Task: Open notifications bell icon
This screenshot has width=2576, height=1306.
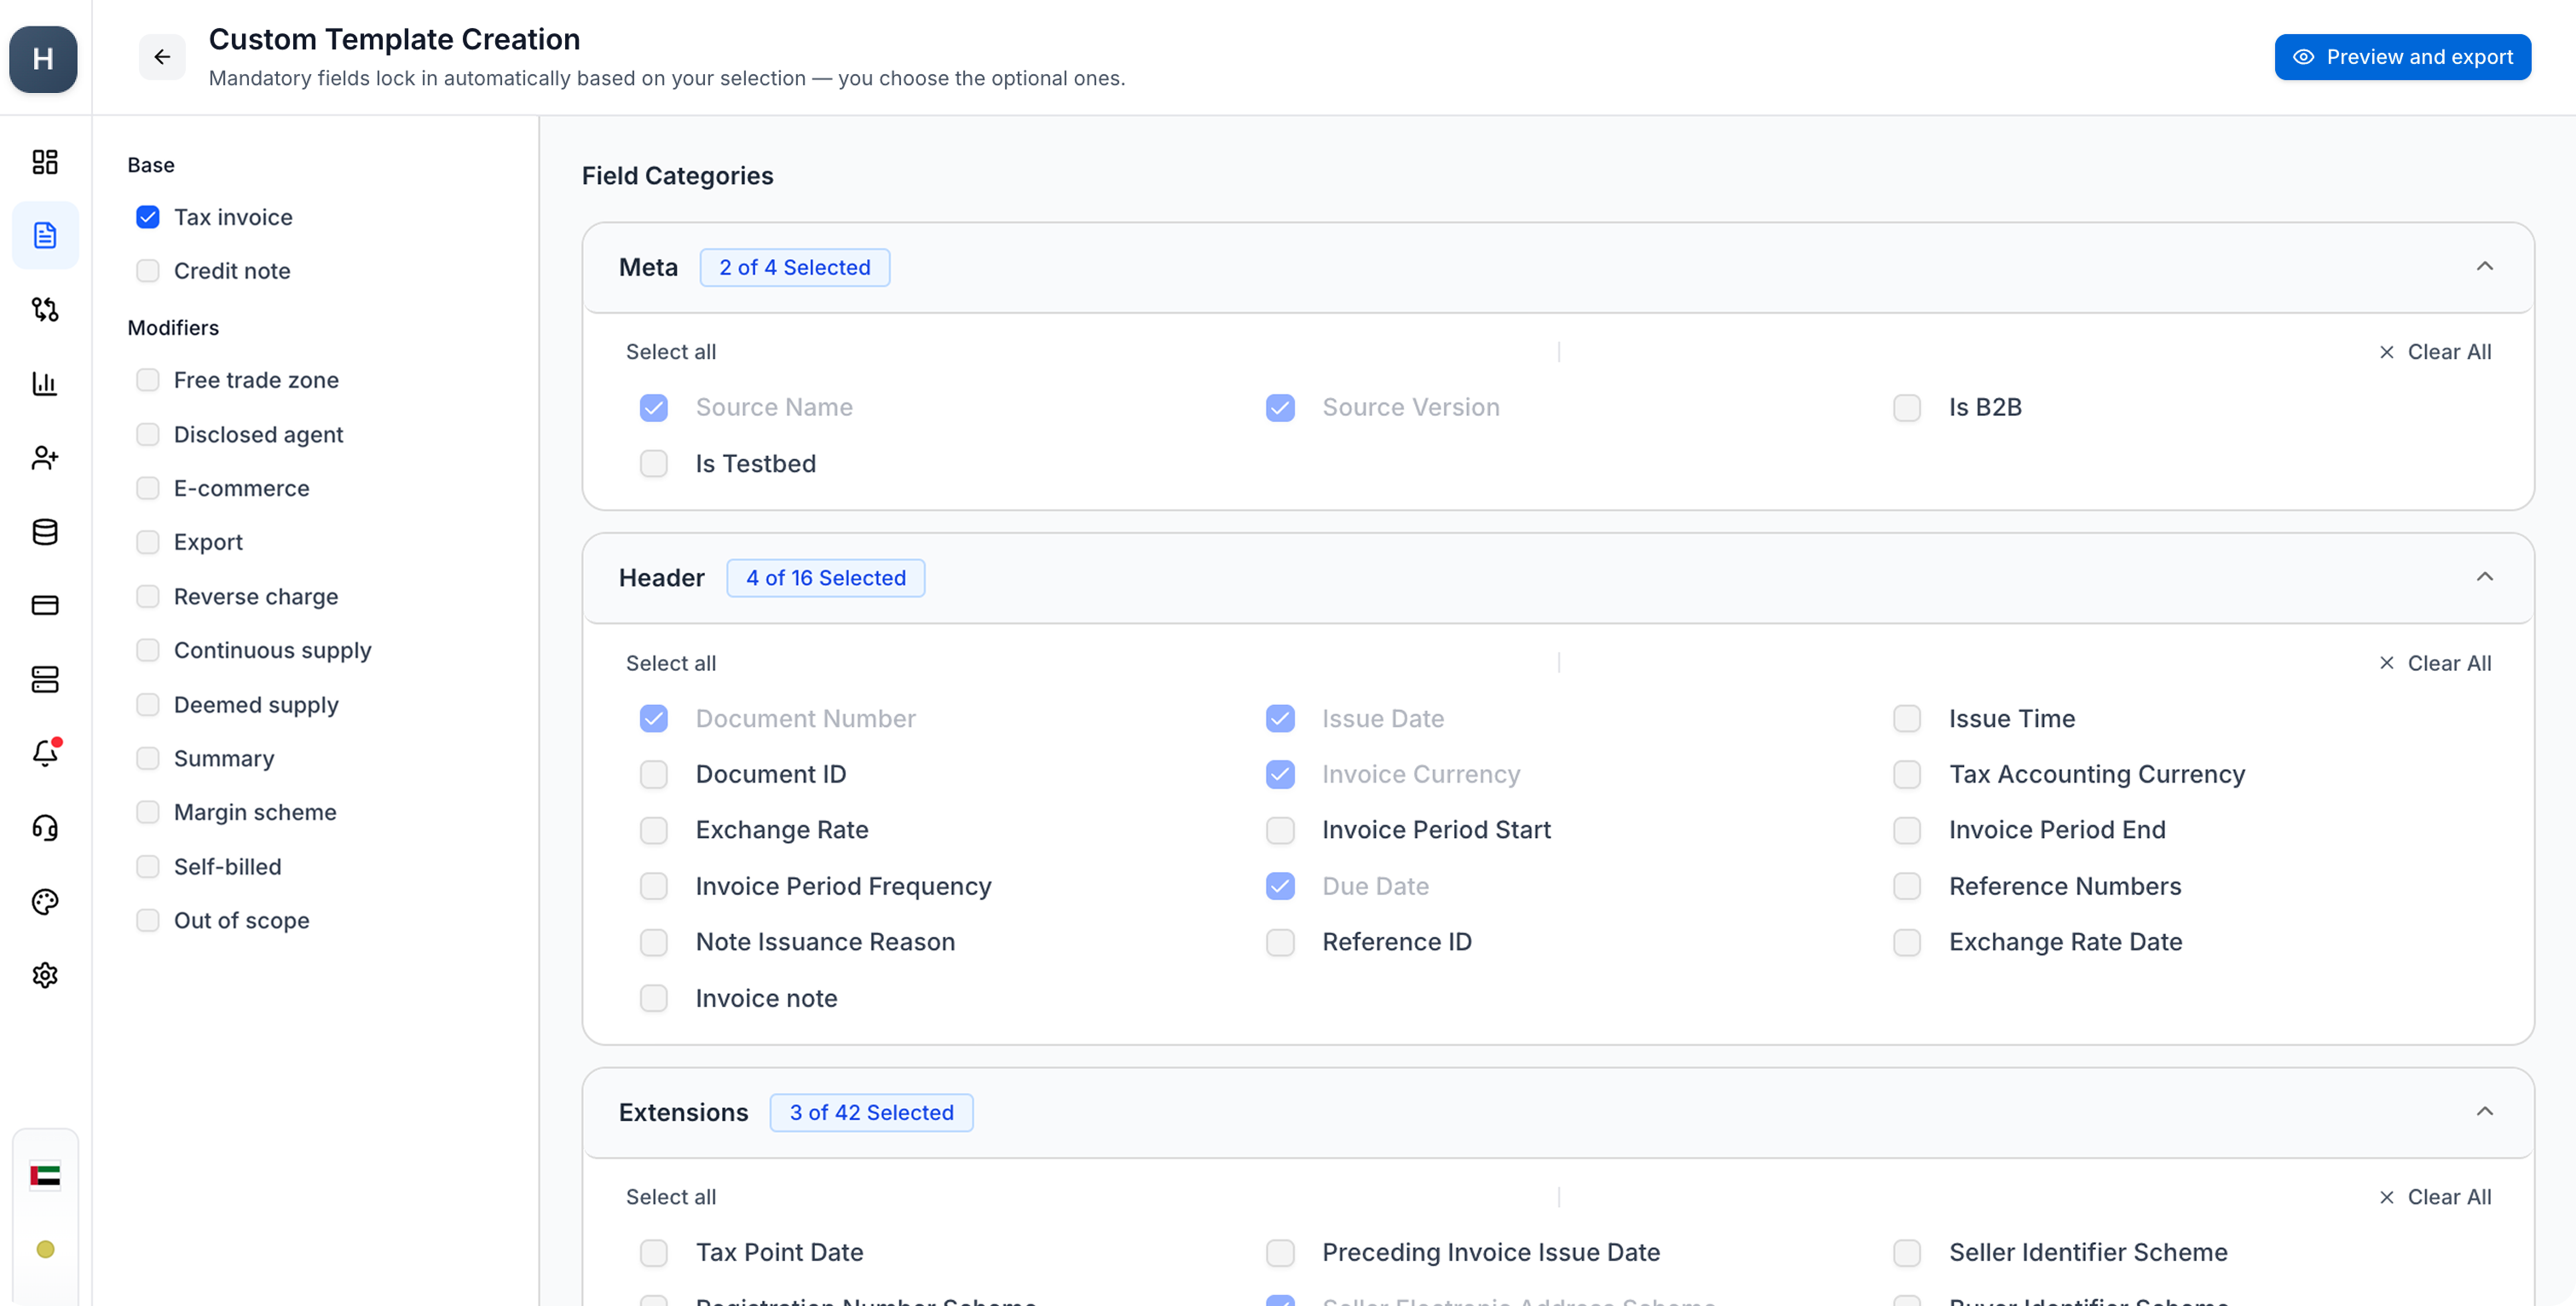Action: pos(45,753)
